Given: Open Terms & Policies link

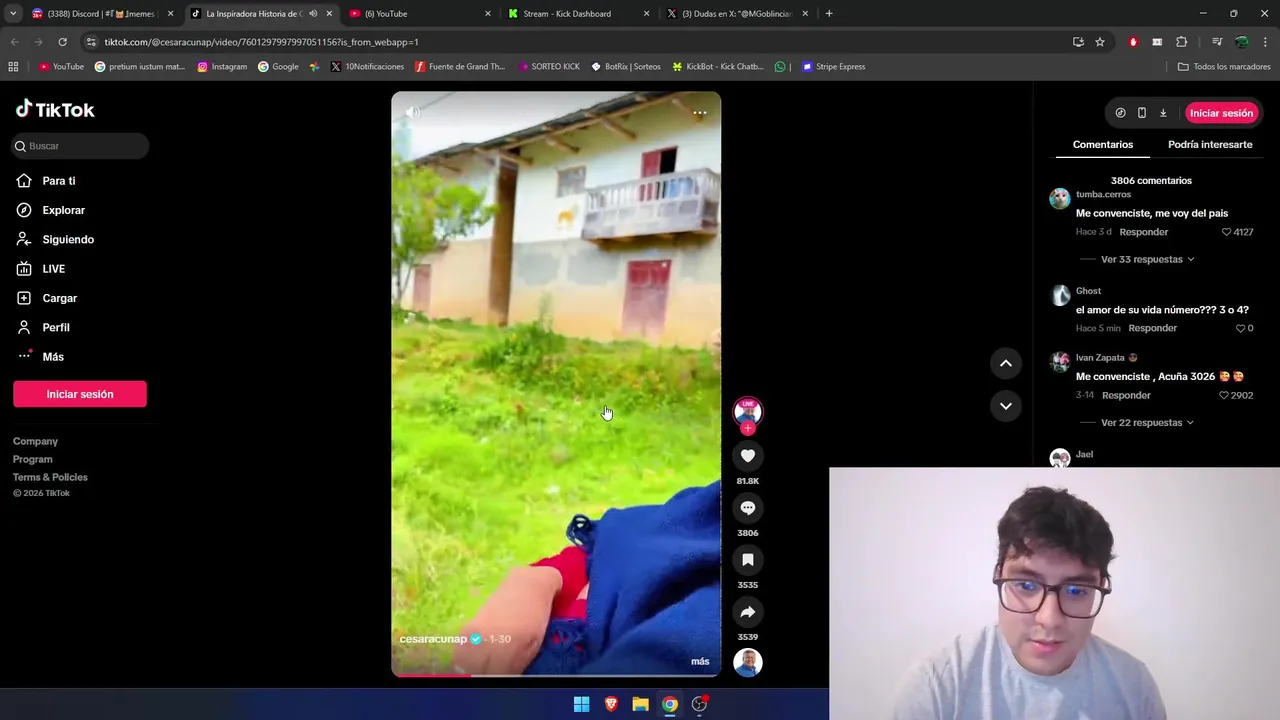Looking at the screenshot, I should [50, 477].
